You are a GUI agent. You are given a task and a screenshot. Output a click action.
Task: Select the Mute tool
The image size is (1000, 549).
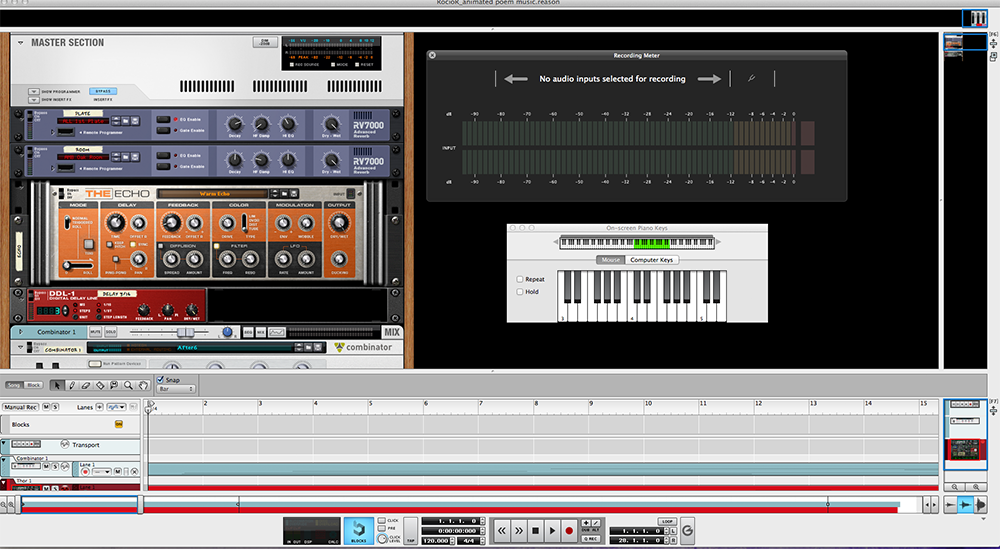pyautogui.click(x=114, y=385)
